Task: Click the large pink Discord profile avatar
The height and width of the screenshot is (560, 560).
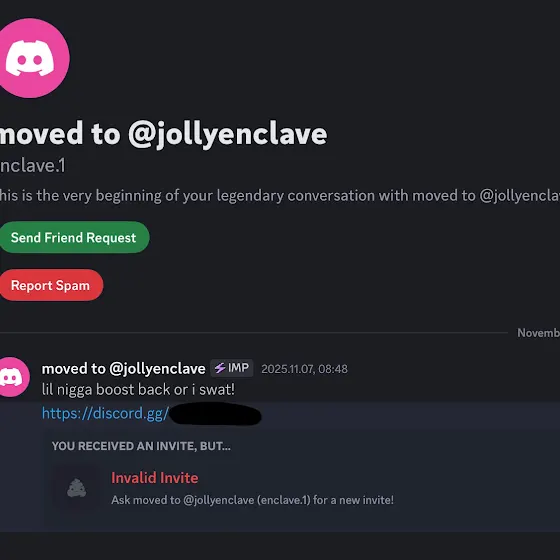Action: point(32,58)
